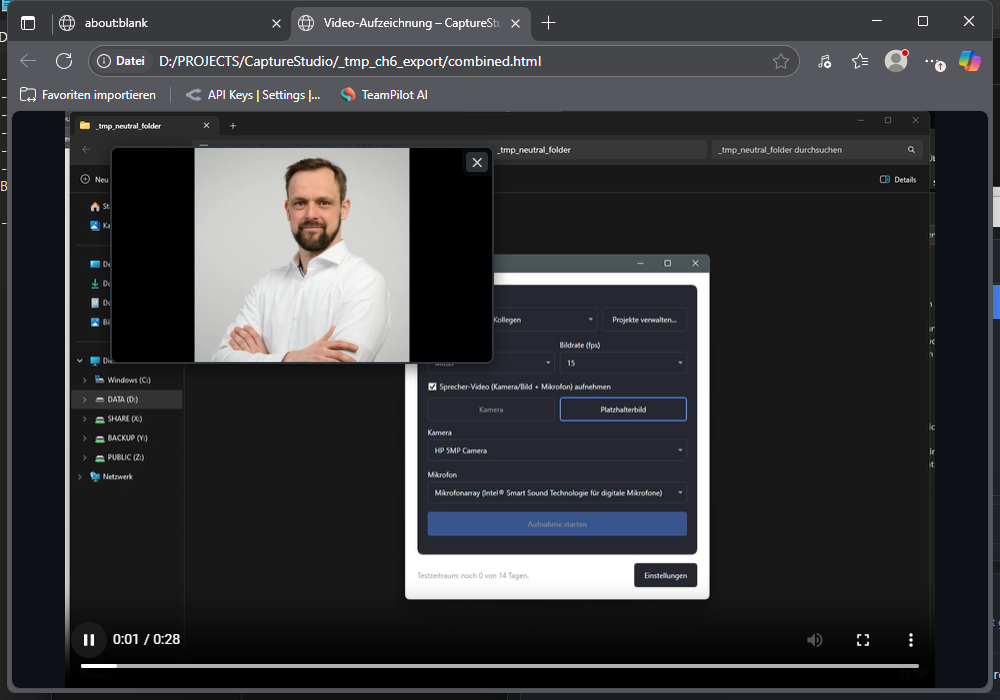
Task: Open a new browser tab
Action: coord(548,23)
